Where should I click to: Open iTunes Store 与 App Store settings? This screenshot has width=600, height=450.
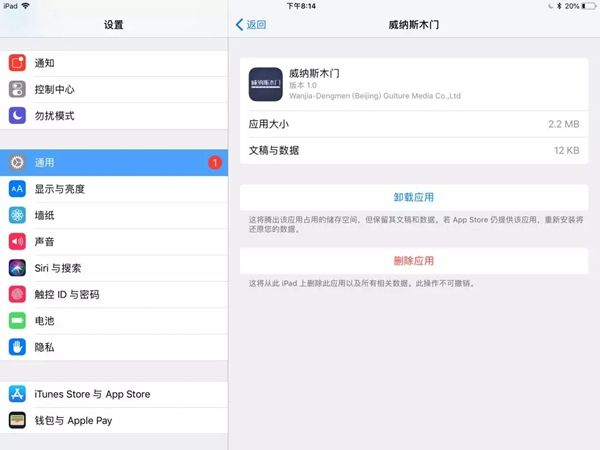pyautogui.click(x=114, y=394)
